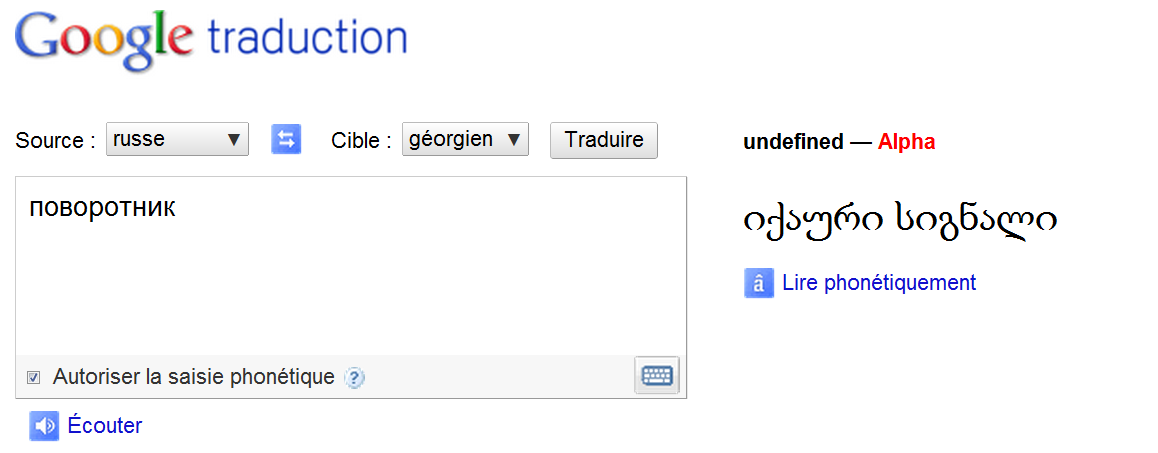Click the phonetic reading â icon
The height and width of the screenshot is (453, 1158).
[759, 284]
